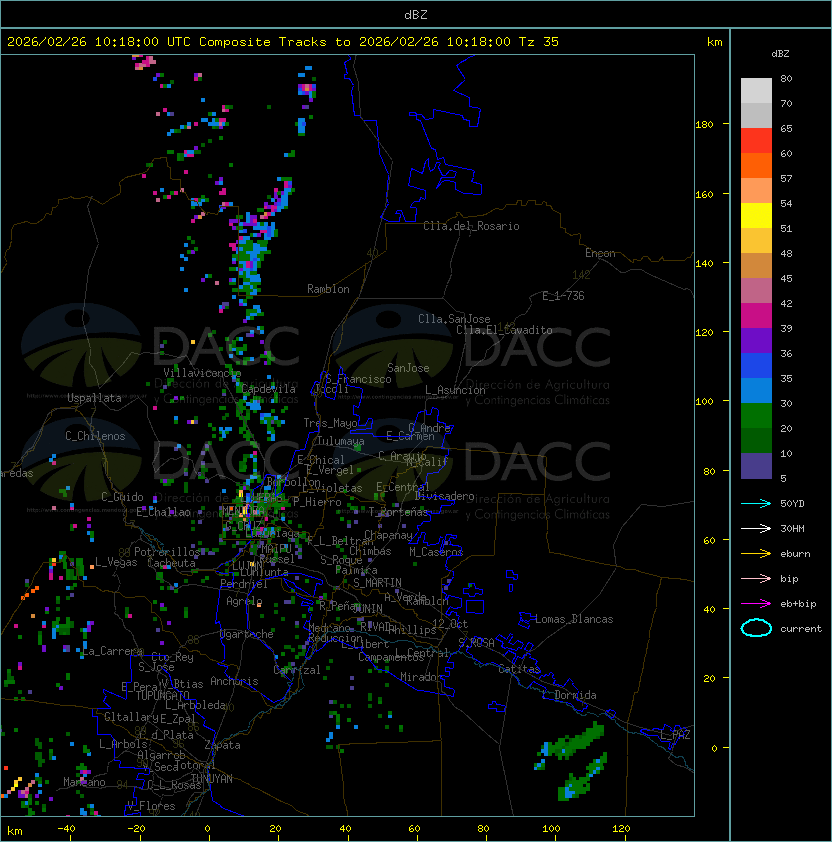Click the 'dBZ' heading above color scale
The width and height of the screenshot is (832, 842).
coord(780,54)
